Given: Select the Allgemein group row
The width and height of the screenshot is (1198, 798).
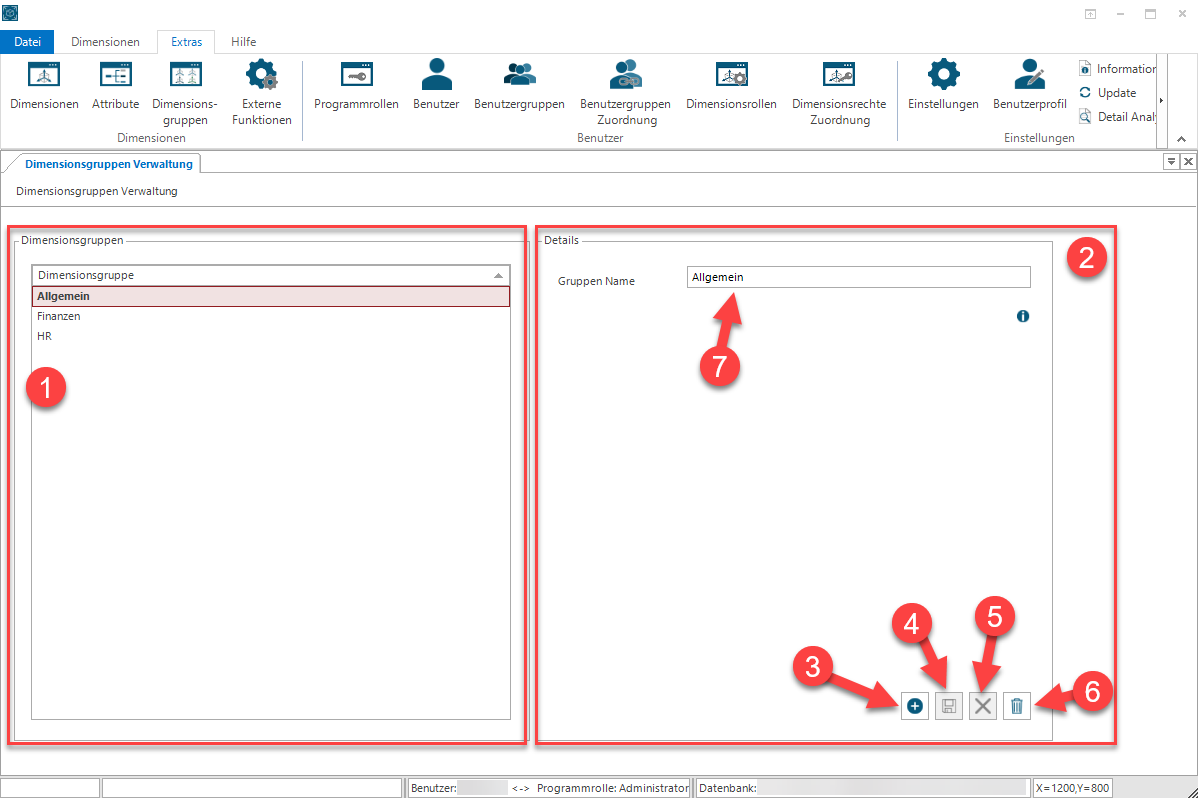Looking at the screenshot, I should click(x=270, y=296).
